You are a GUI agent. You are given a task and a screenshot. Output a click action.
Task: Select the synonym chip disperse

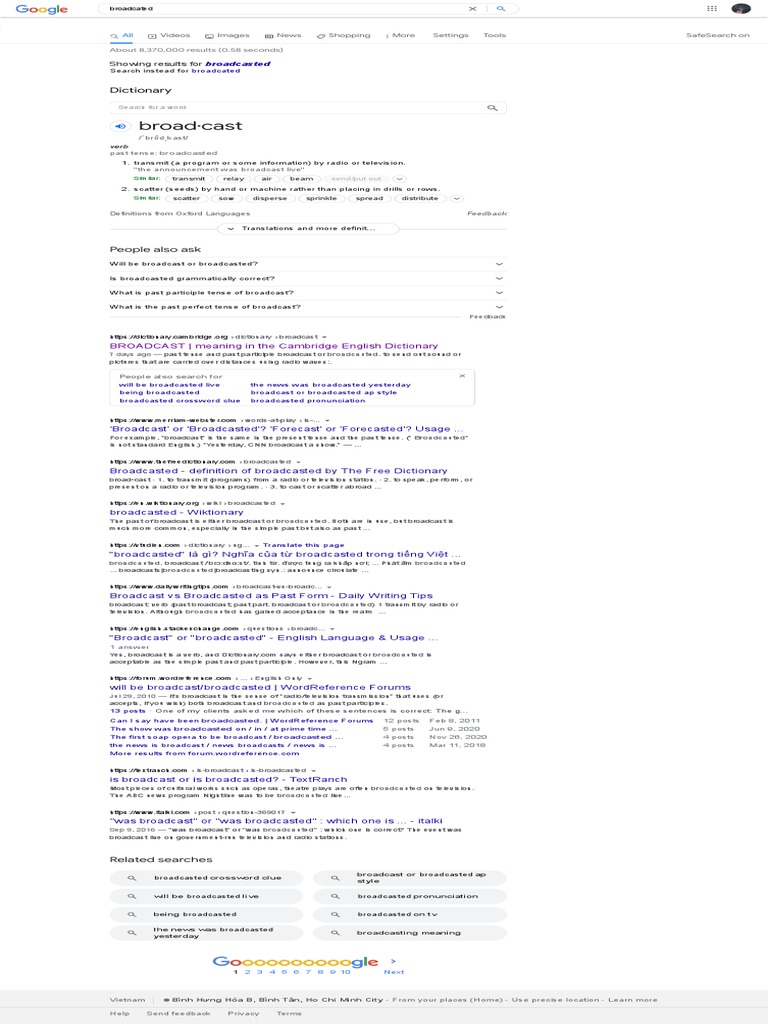click(270, 199)
